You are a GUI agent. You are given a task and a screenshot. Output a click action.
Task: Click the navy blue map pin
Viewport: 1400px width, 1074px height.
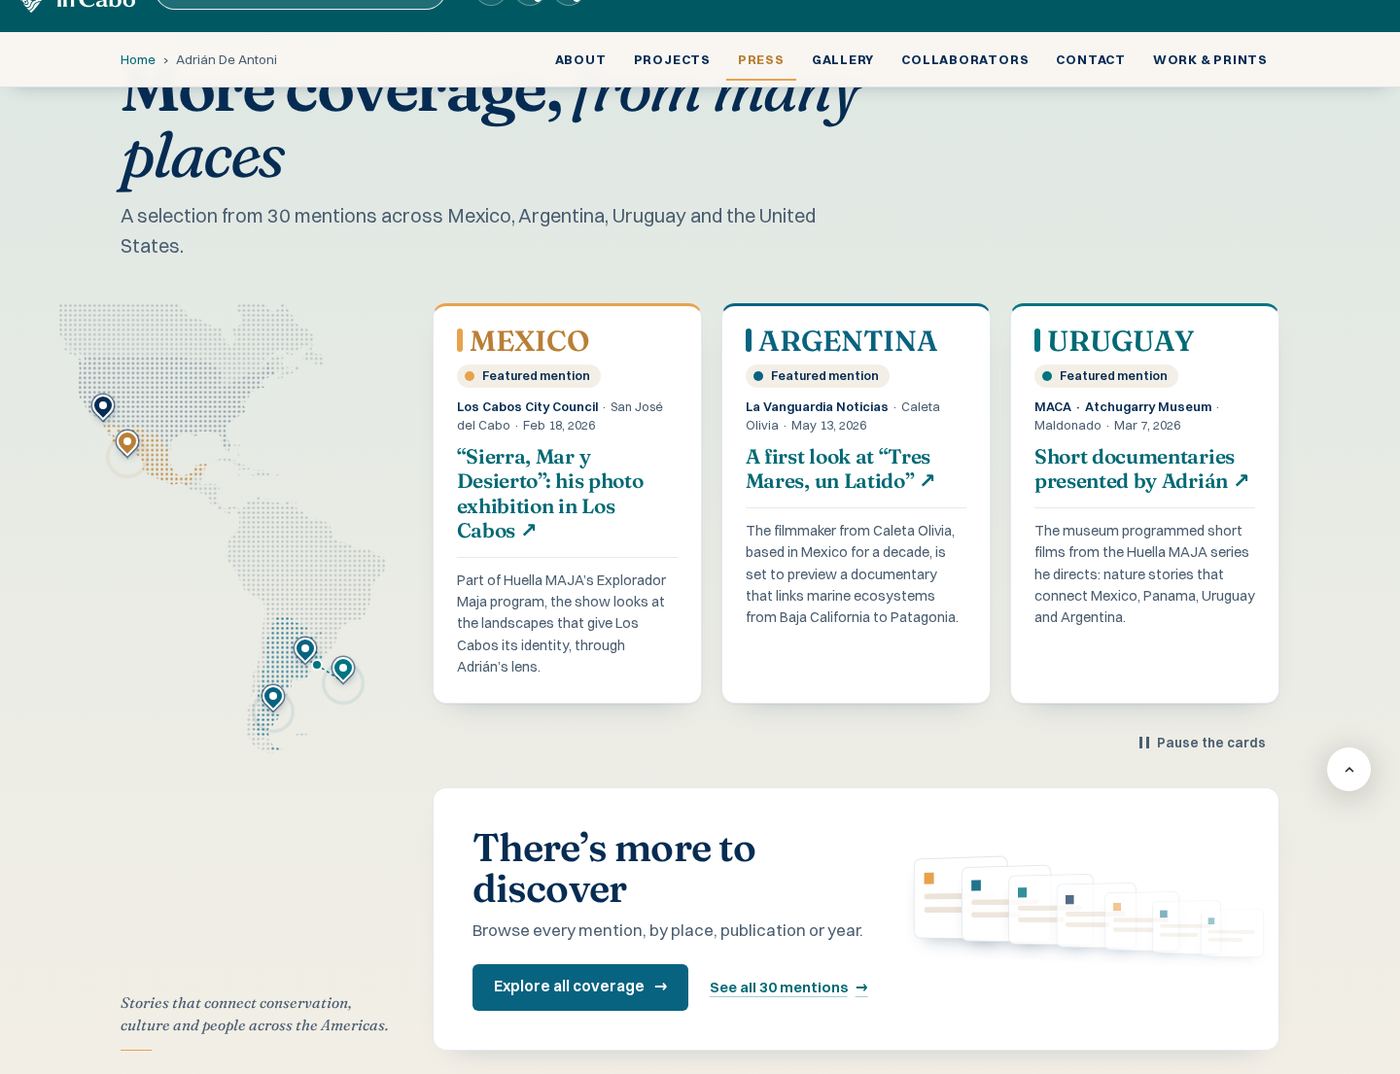point(103,406)
